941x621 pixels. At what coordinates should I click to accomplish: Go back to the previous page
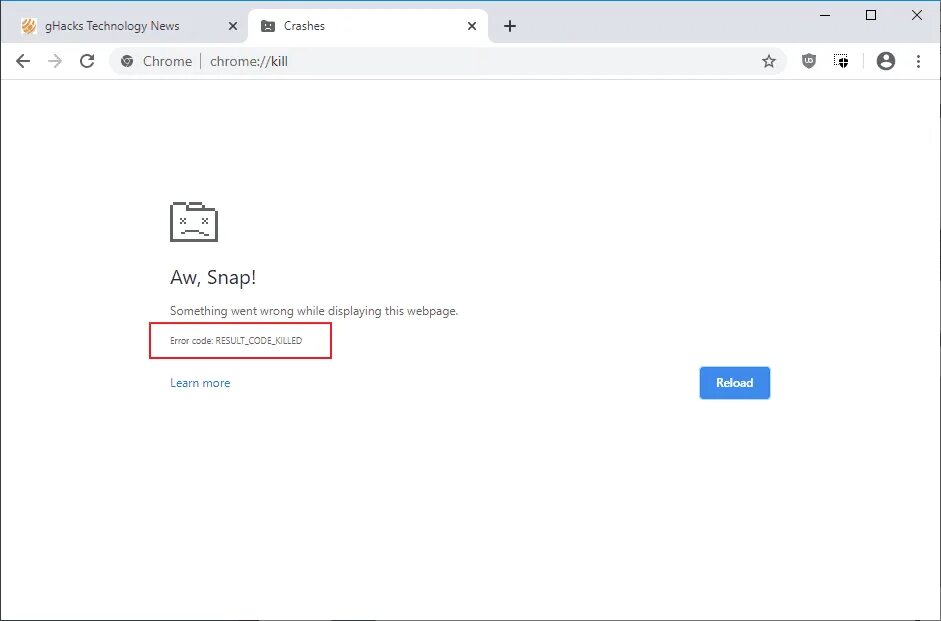click(x=23, y=61)
